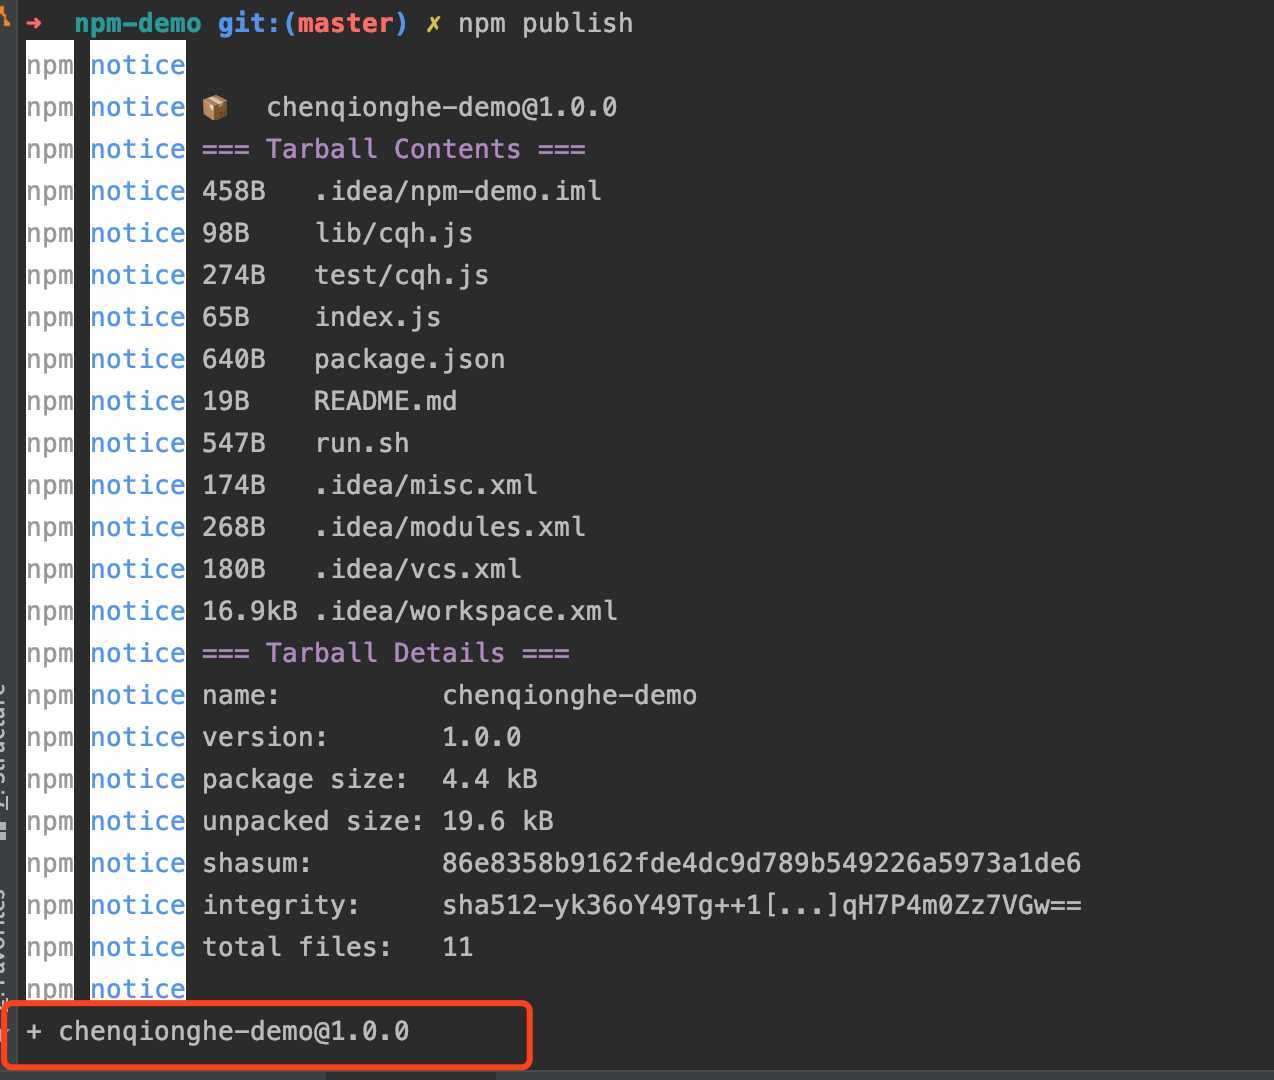The image size is (1274, 1080).
Task: Click the unpacked size value '19.6 kB'
Action: pyautogui.click(x=497, y=821)
